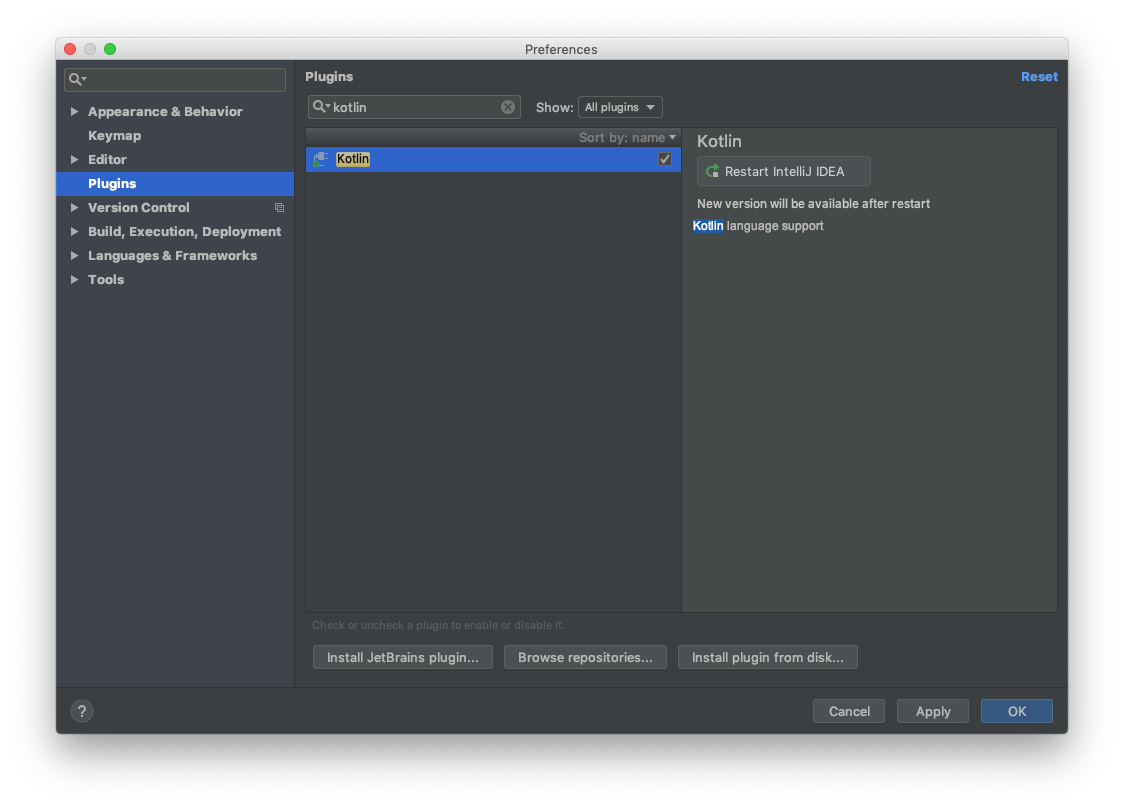Viewport: 1124px width, 808px height.
Task: Click the Cancel button
Action: 849,711
